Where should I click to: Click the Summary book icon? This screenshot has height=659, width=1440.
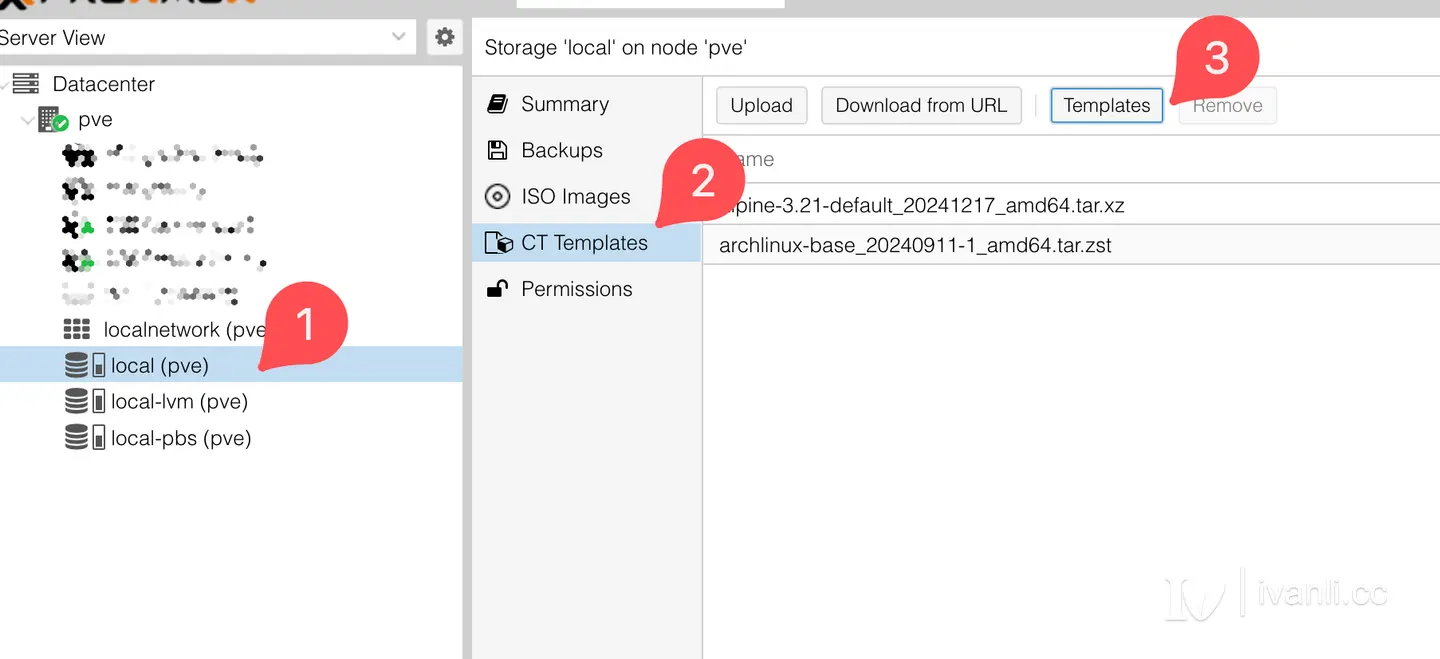tap(497, 104)
